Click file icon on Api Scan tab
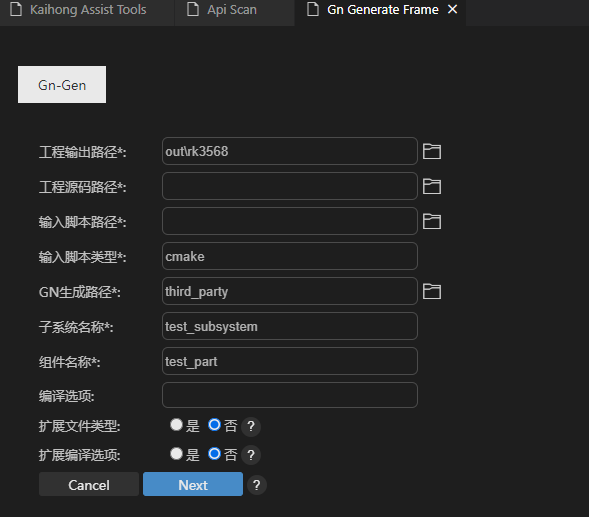589x517 pixels. coord(193,9)
